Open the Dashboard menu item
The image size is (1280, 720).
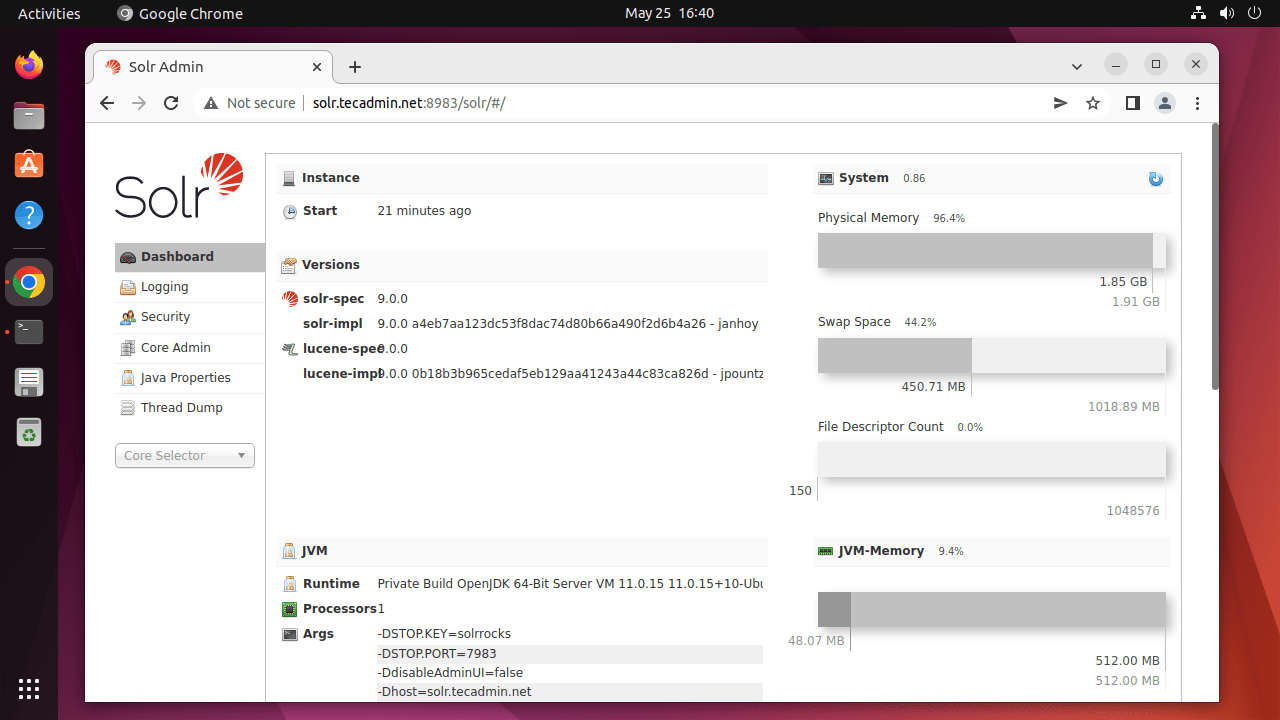[x=190, y=257]
